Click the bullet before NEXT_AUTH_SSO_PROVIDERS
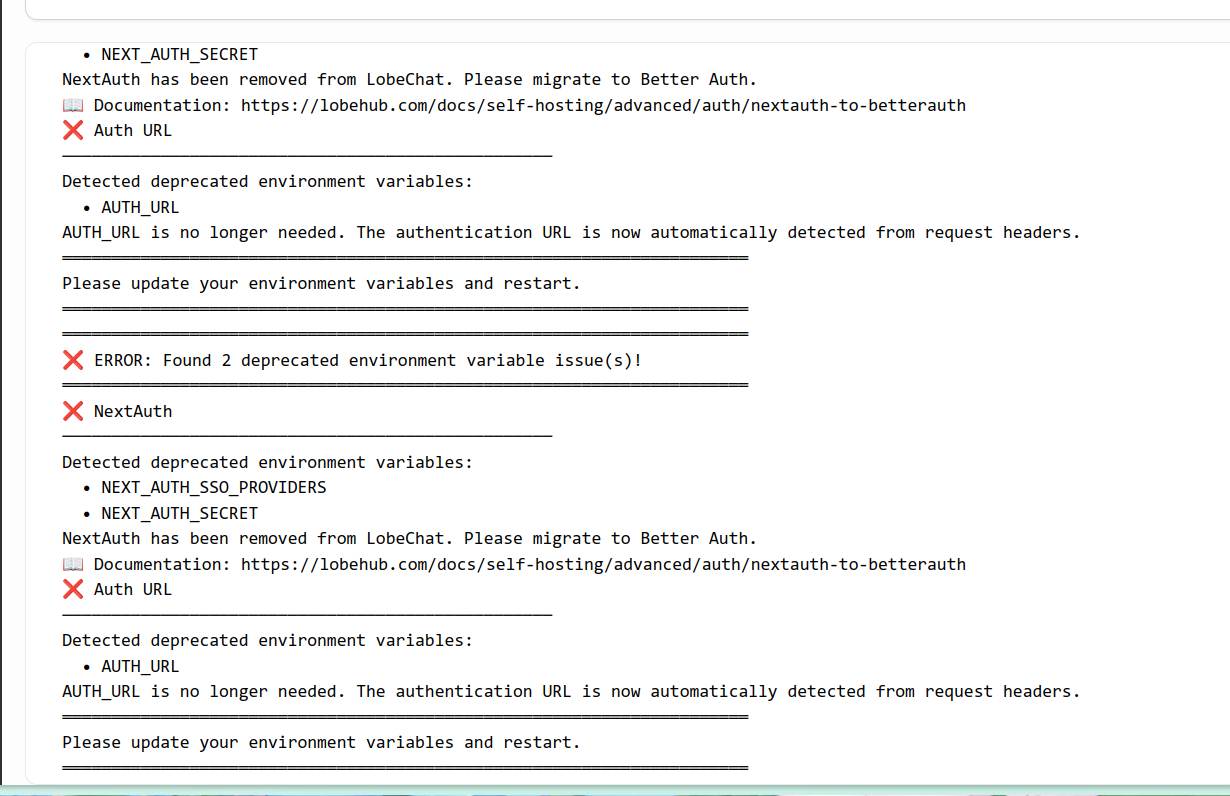This screenshot has height=796, width=1230. pyautogui.click(x=87, y=488)
